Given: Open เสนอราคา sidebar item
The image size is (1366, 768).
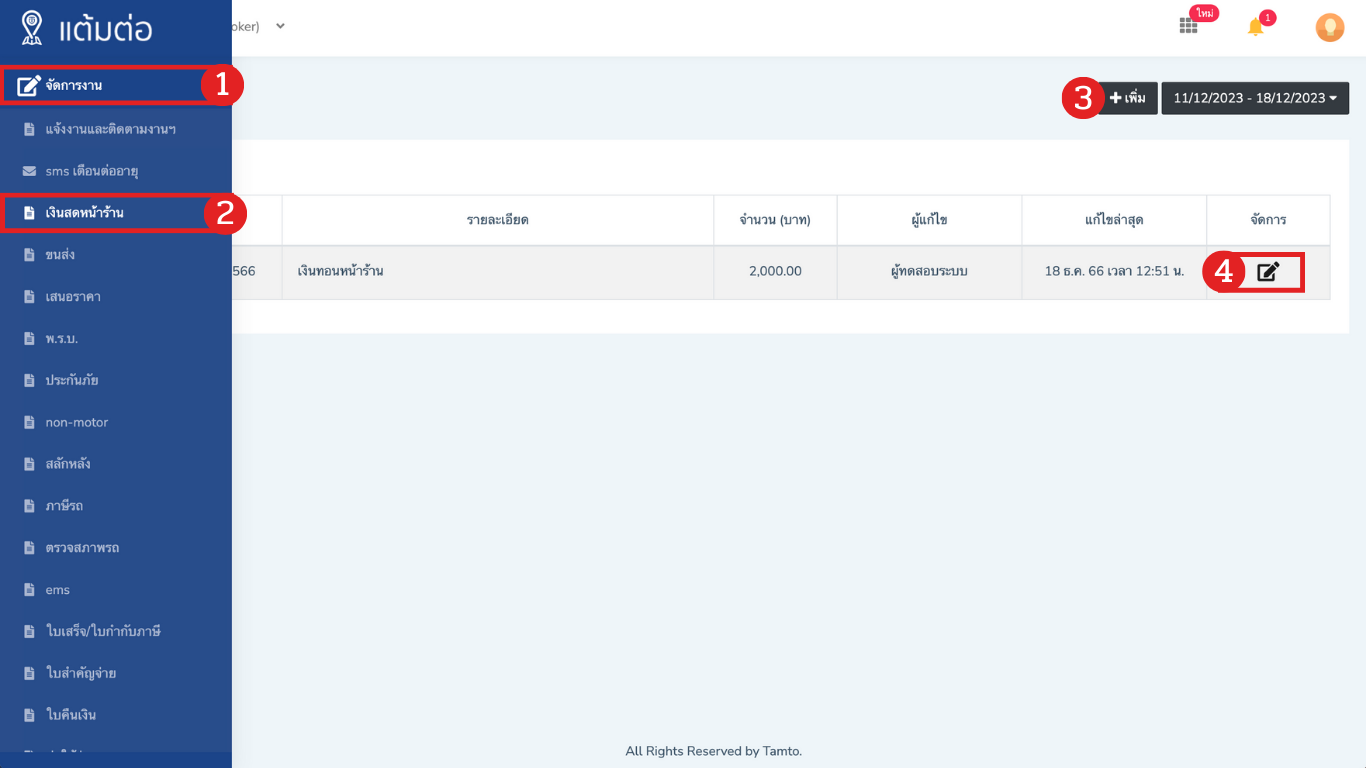Looking at the screenshot, I should pos(116,297).
